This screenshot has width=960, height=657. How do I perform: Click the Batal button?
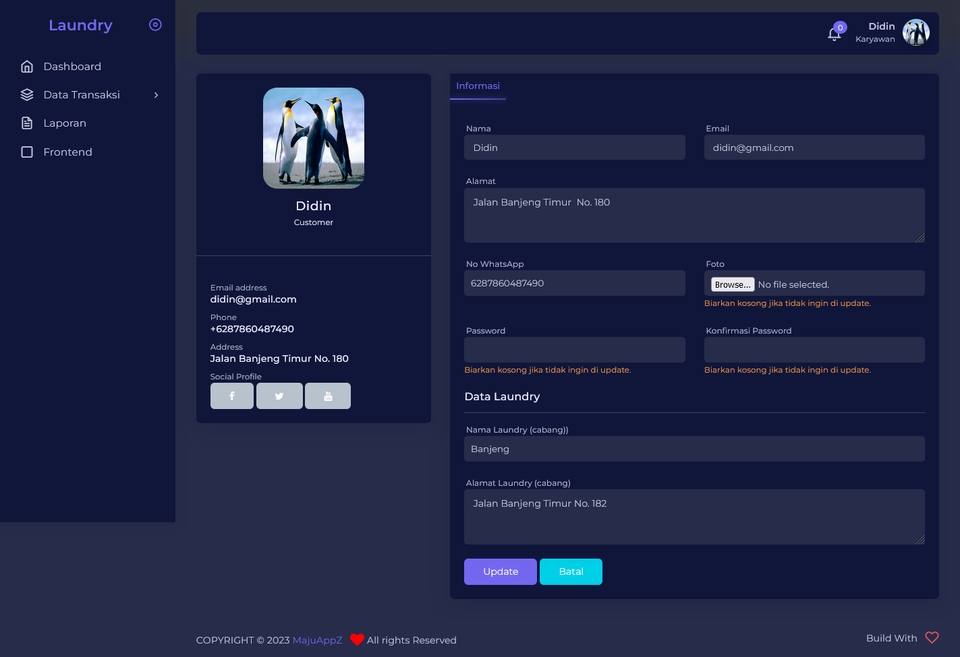coord(571,572)
